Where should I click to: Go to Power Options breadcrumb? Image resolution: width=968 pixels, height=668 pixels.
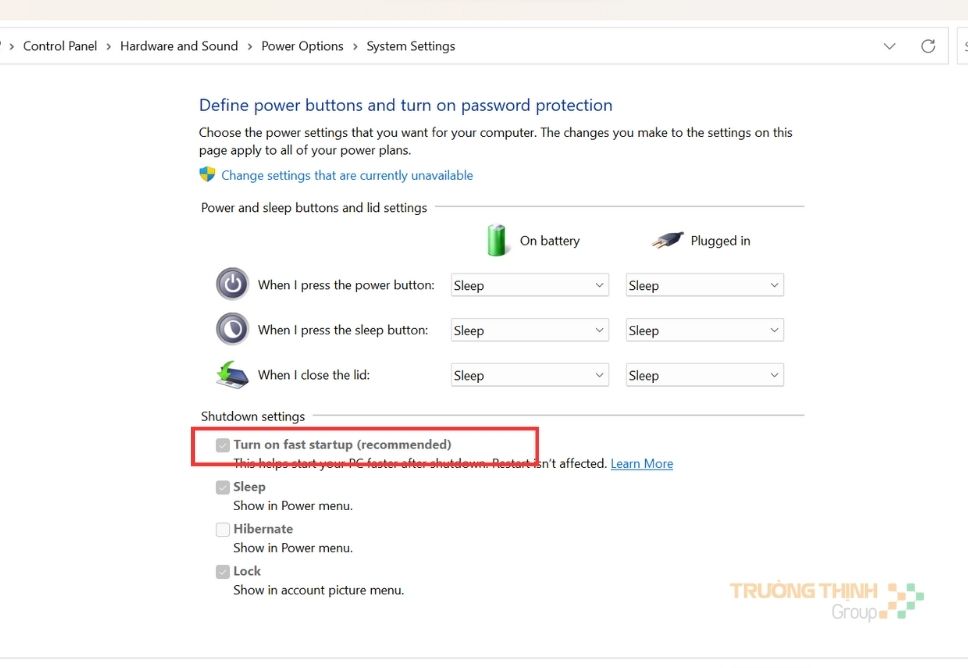click(x=302, y=46)
